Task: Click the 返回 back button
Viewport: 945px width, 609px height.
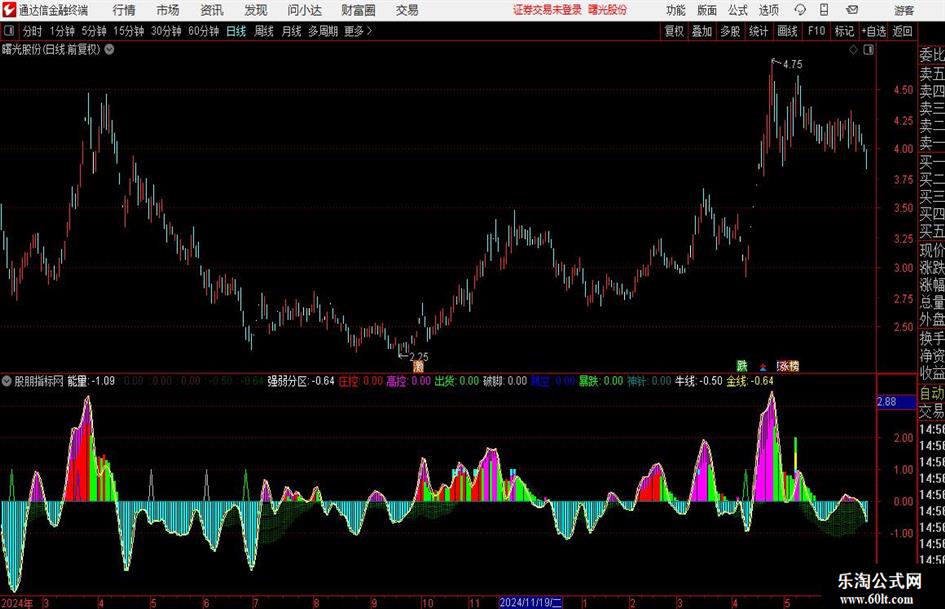Action: click(902, 31)
